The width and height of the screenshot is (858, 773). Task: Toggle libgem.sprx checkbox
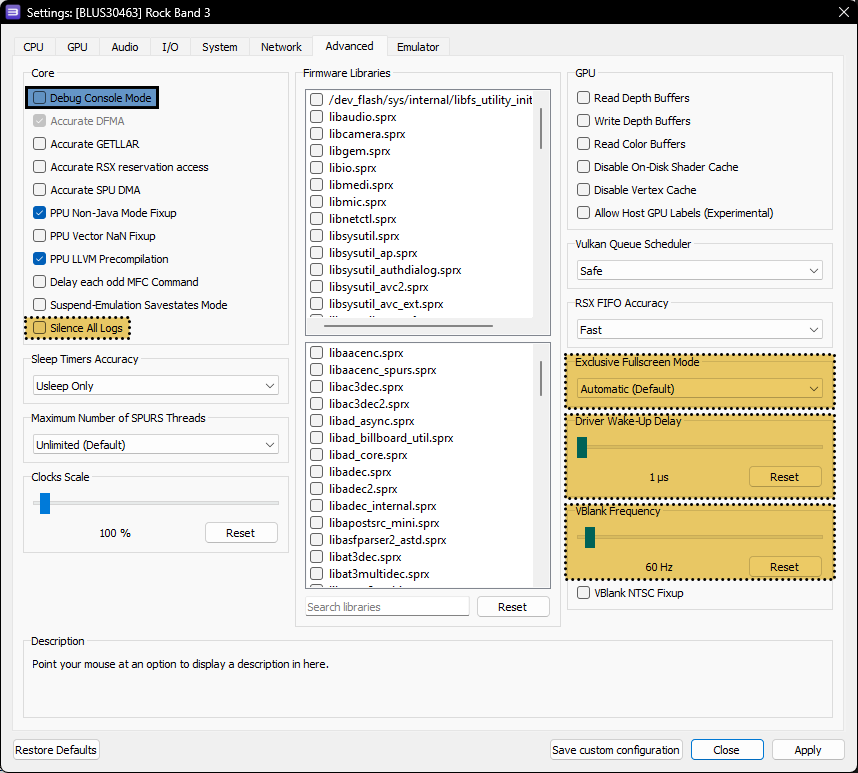click(x=316, y=151)
